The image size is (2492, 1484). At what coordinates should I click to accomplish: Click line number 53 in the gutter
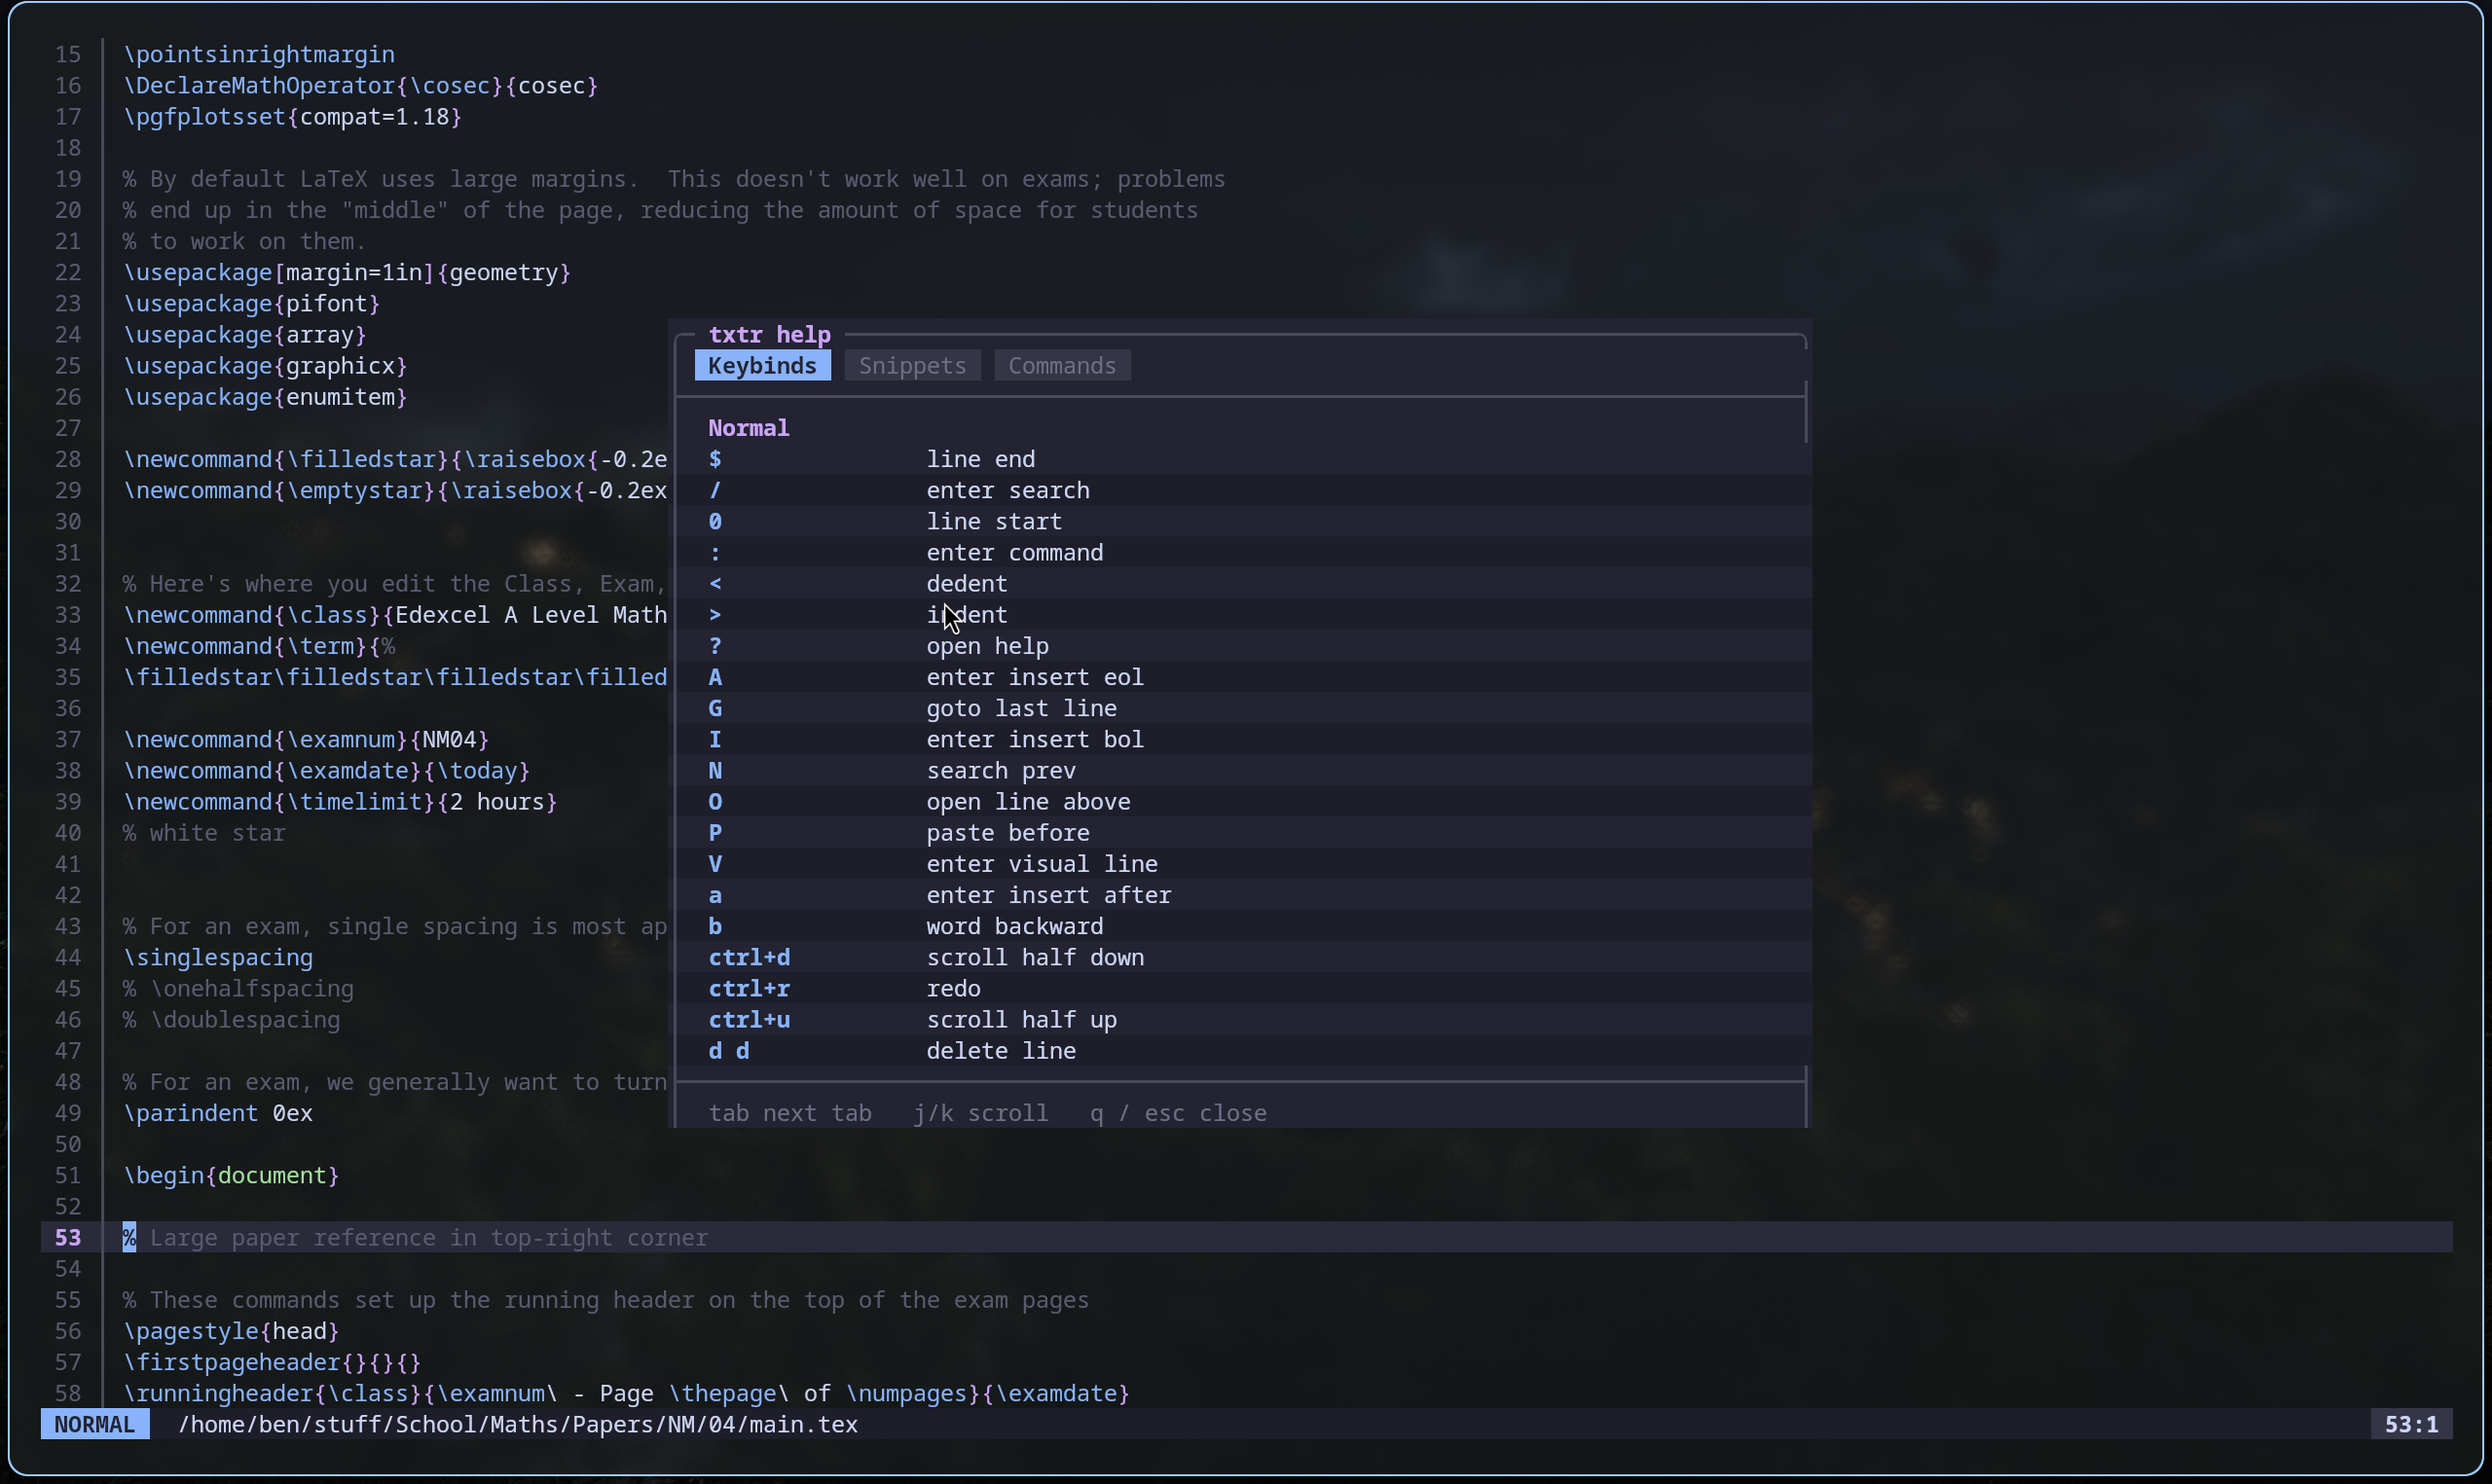point(68,1237)
